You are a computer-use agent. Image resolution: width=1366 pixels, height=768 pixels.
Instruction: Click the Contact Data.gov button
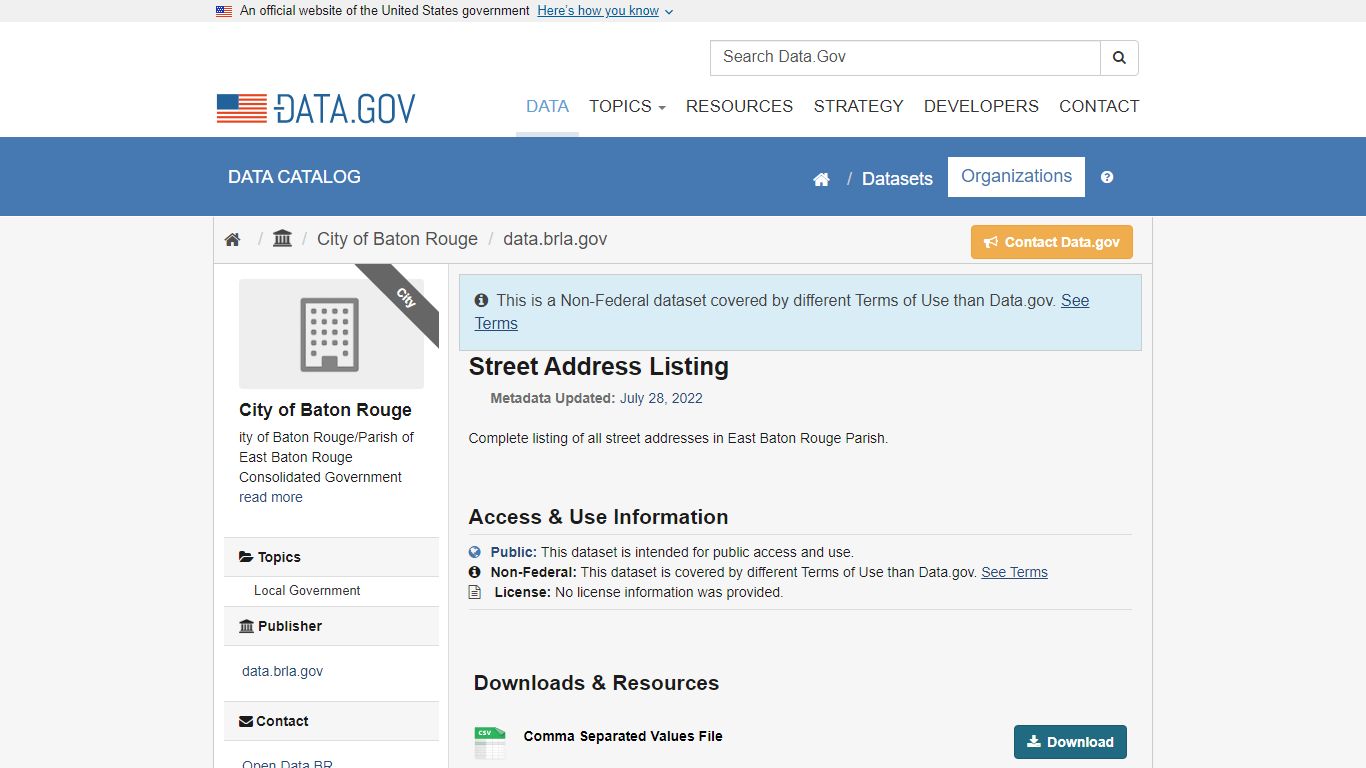[1052, 242]
